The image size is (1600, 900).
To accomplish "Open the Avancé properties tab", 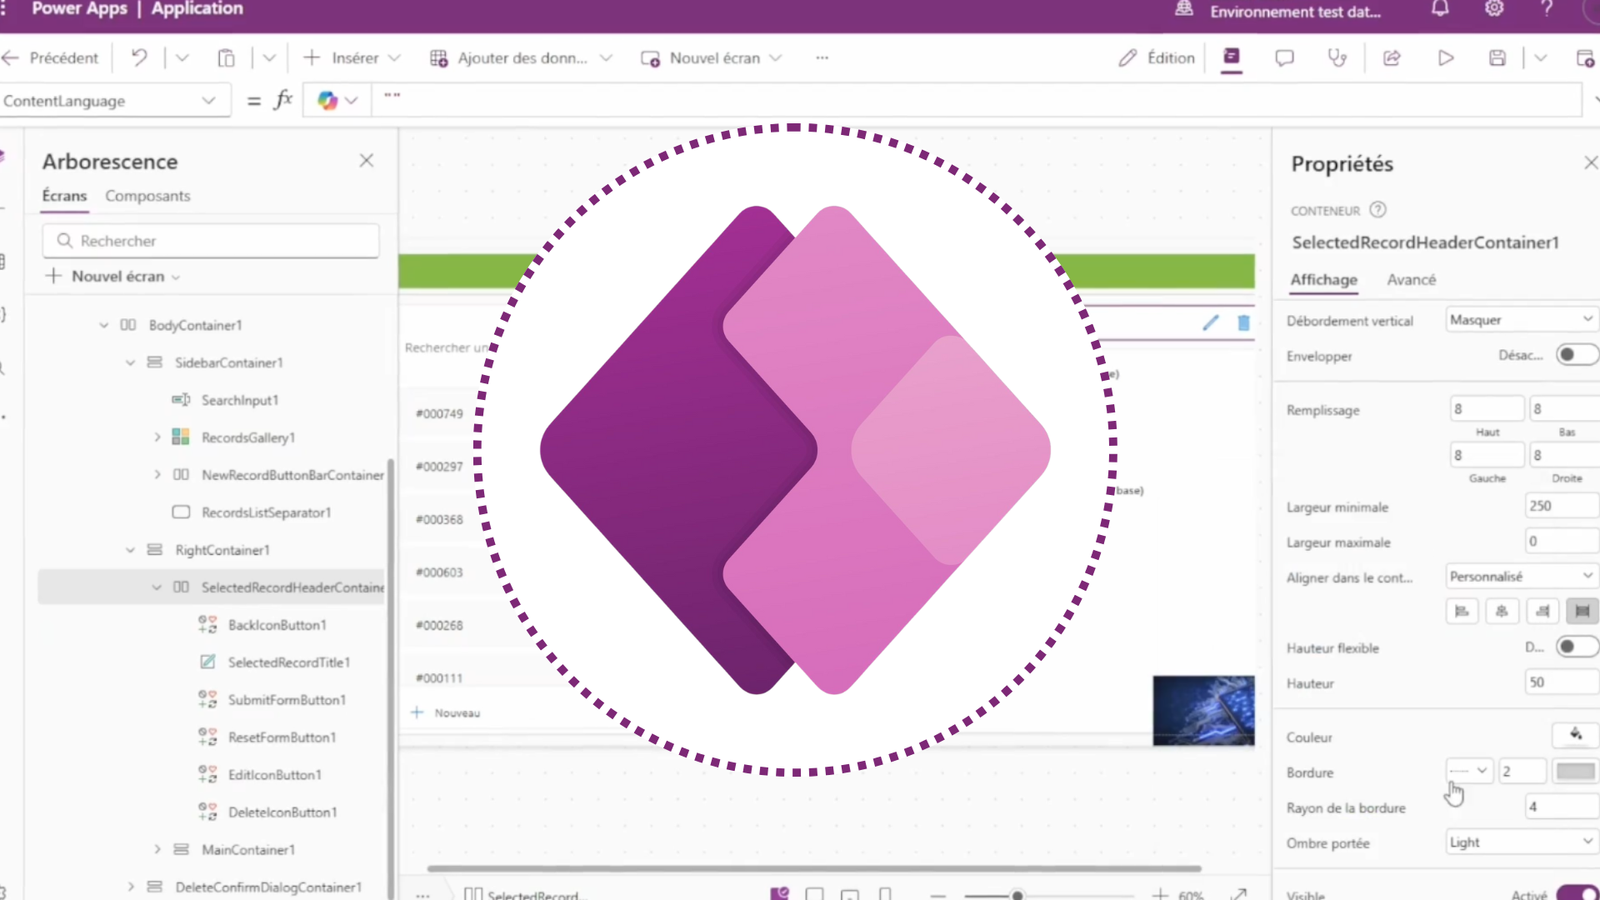I will click(x=1411, y=280).
